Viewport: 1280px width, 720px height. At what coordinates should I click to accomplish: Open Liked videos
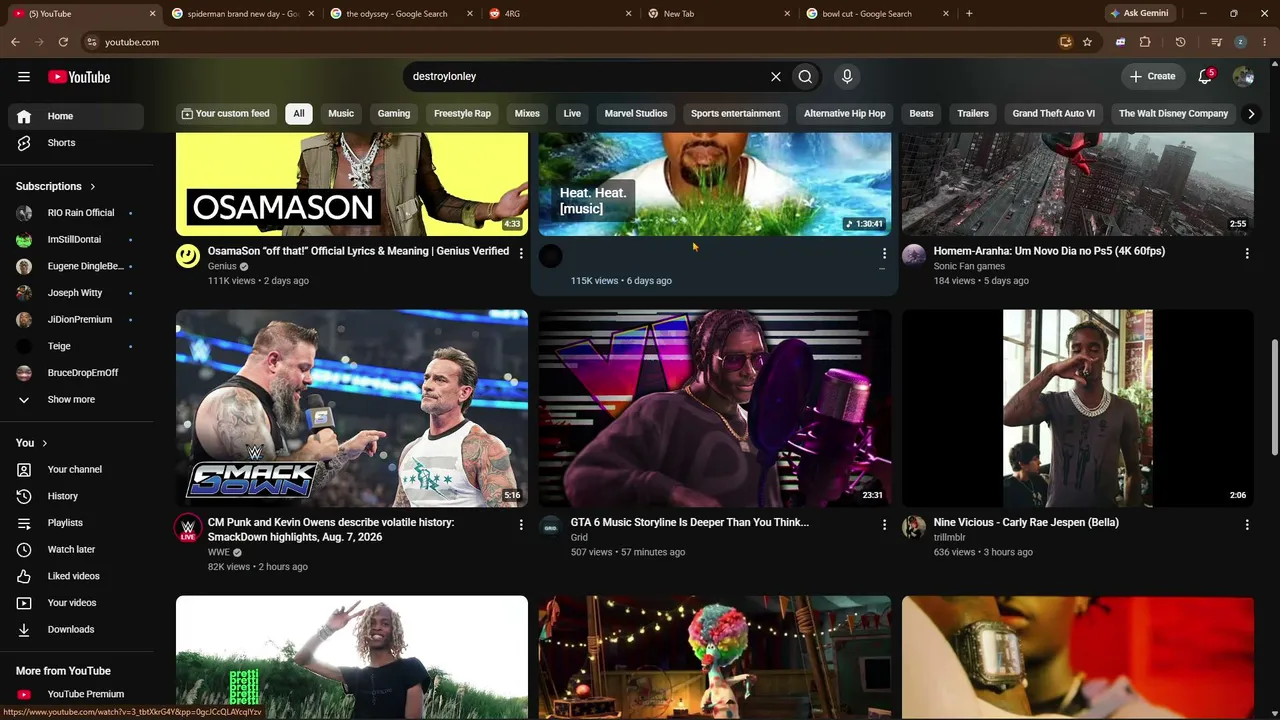(76, 576)
